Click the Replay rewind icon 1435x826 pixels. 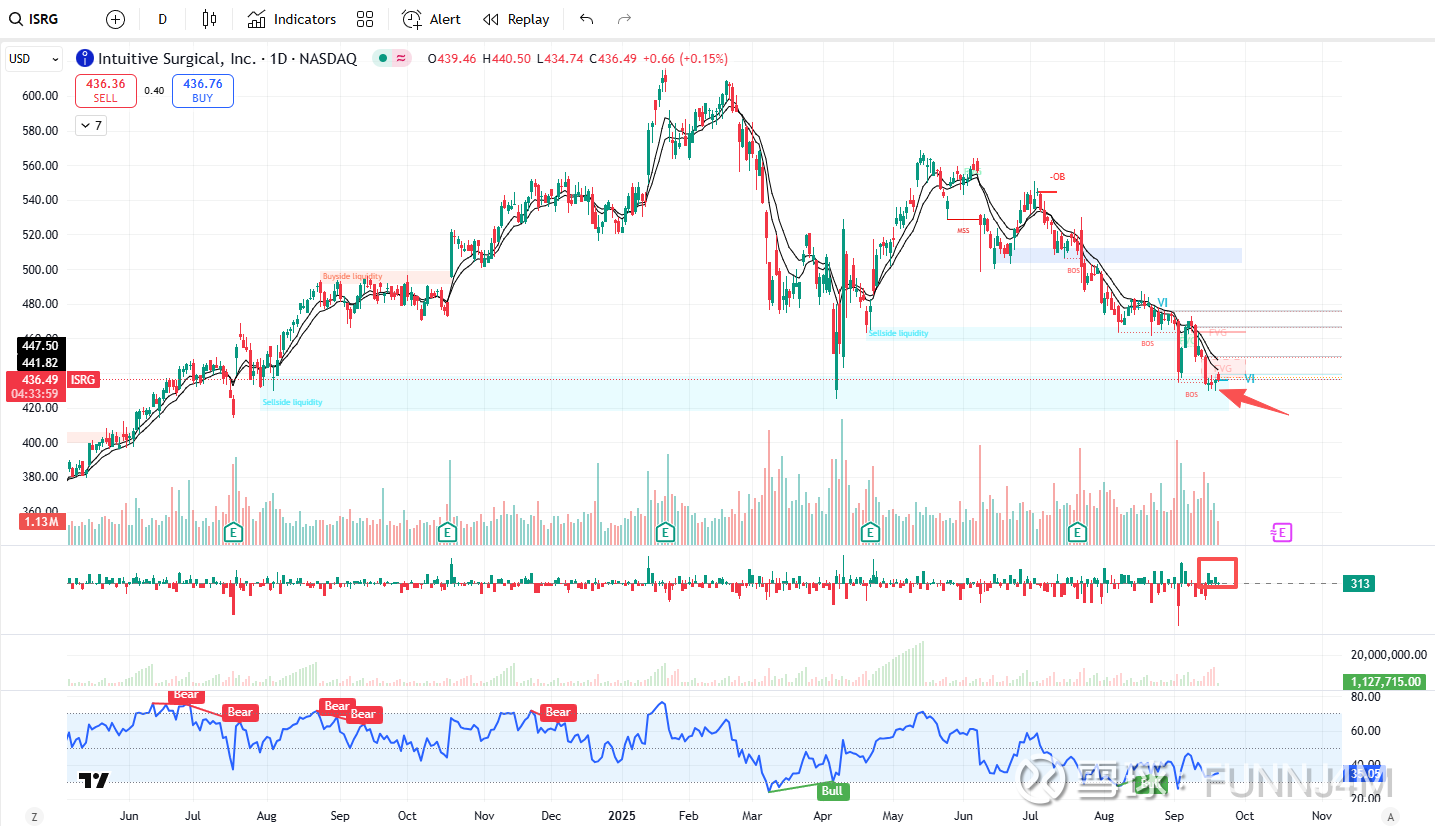pyautogui.click(x=490, y=19)
